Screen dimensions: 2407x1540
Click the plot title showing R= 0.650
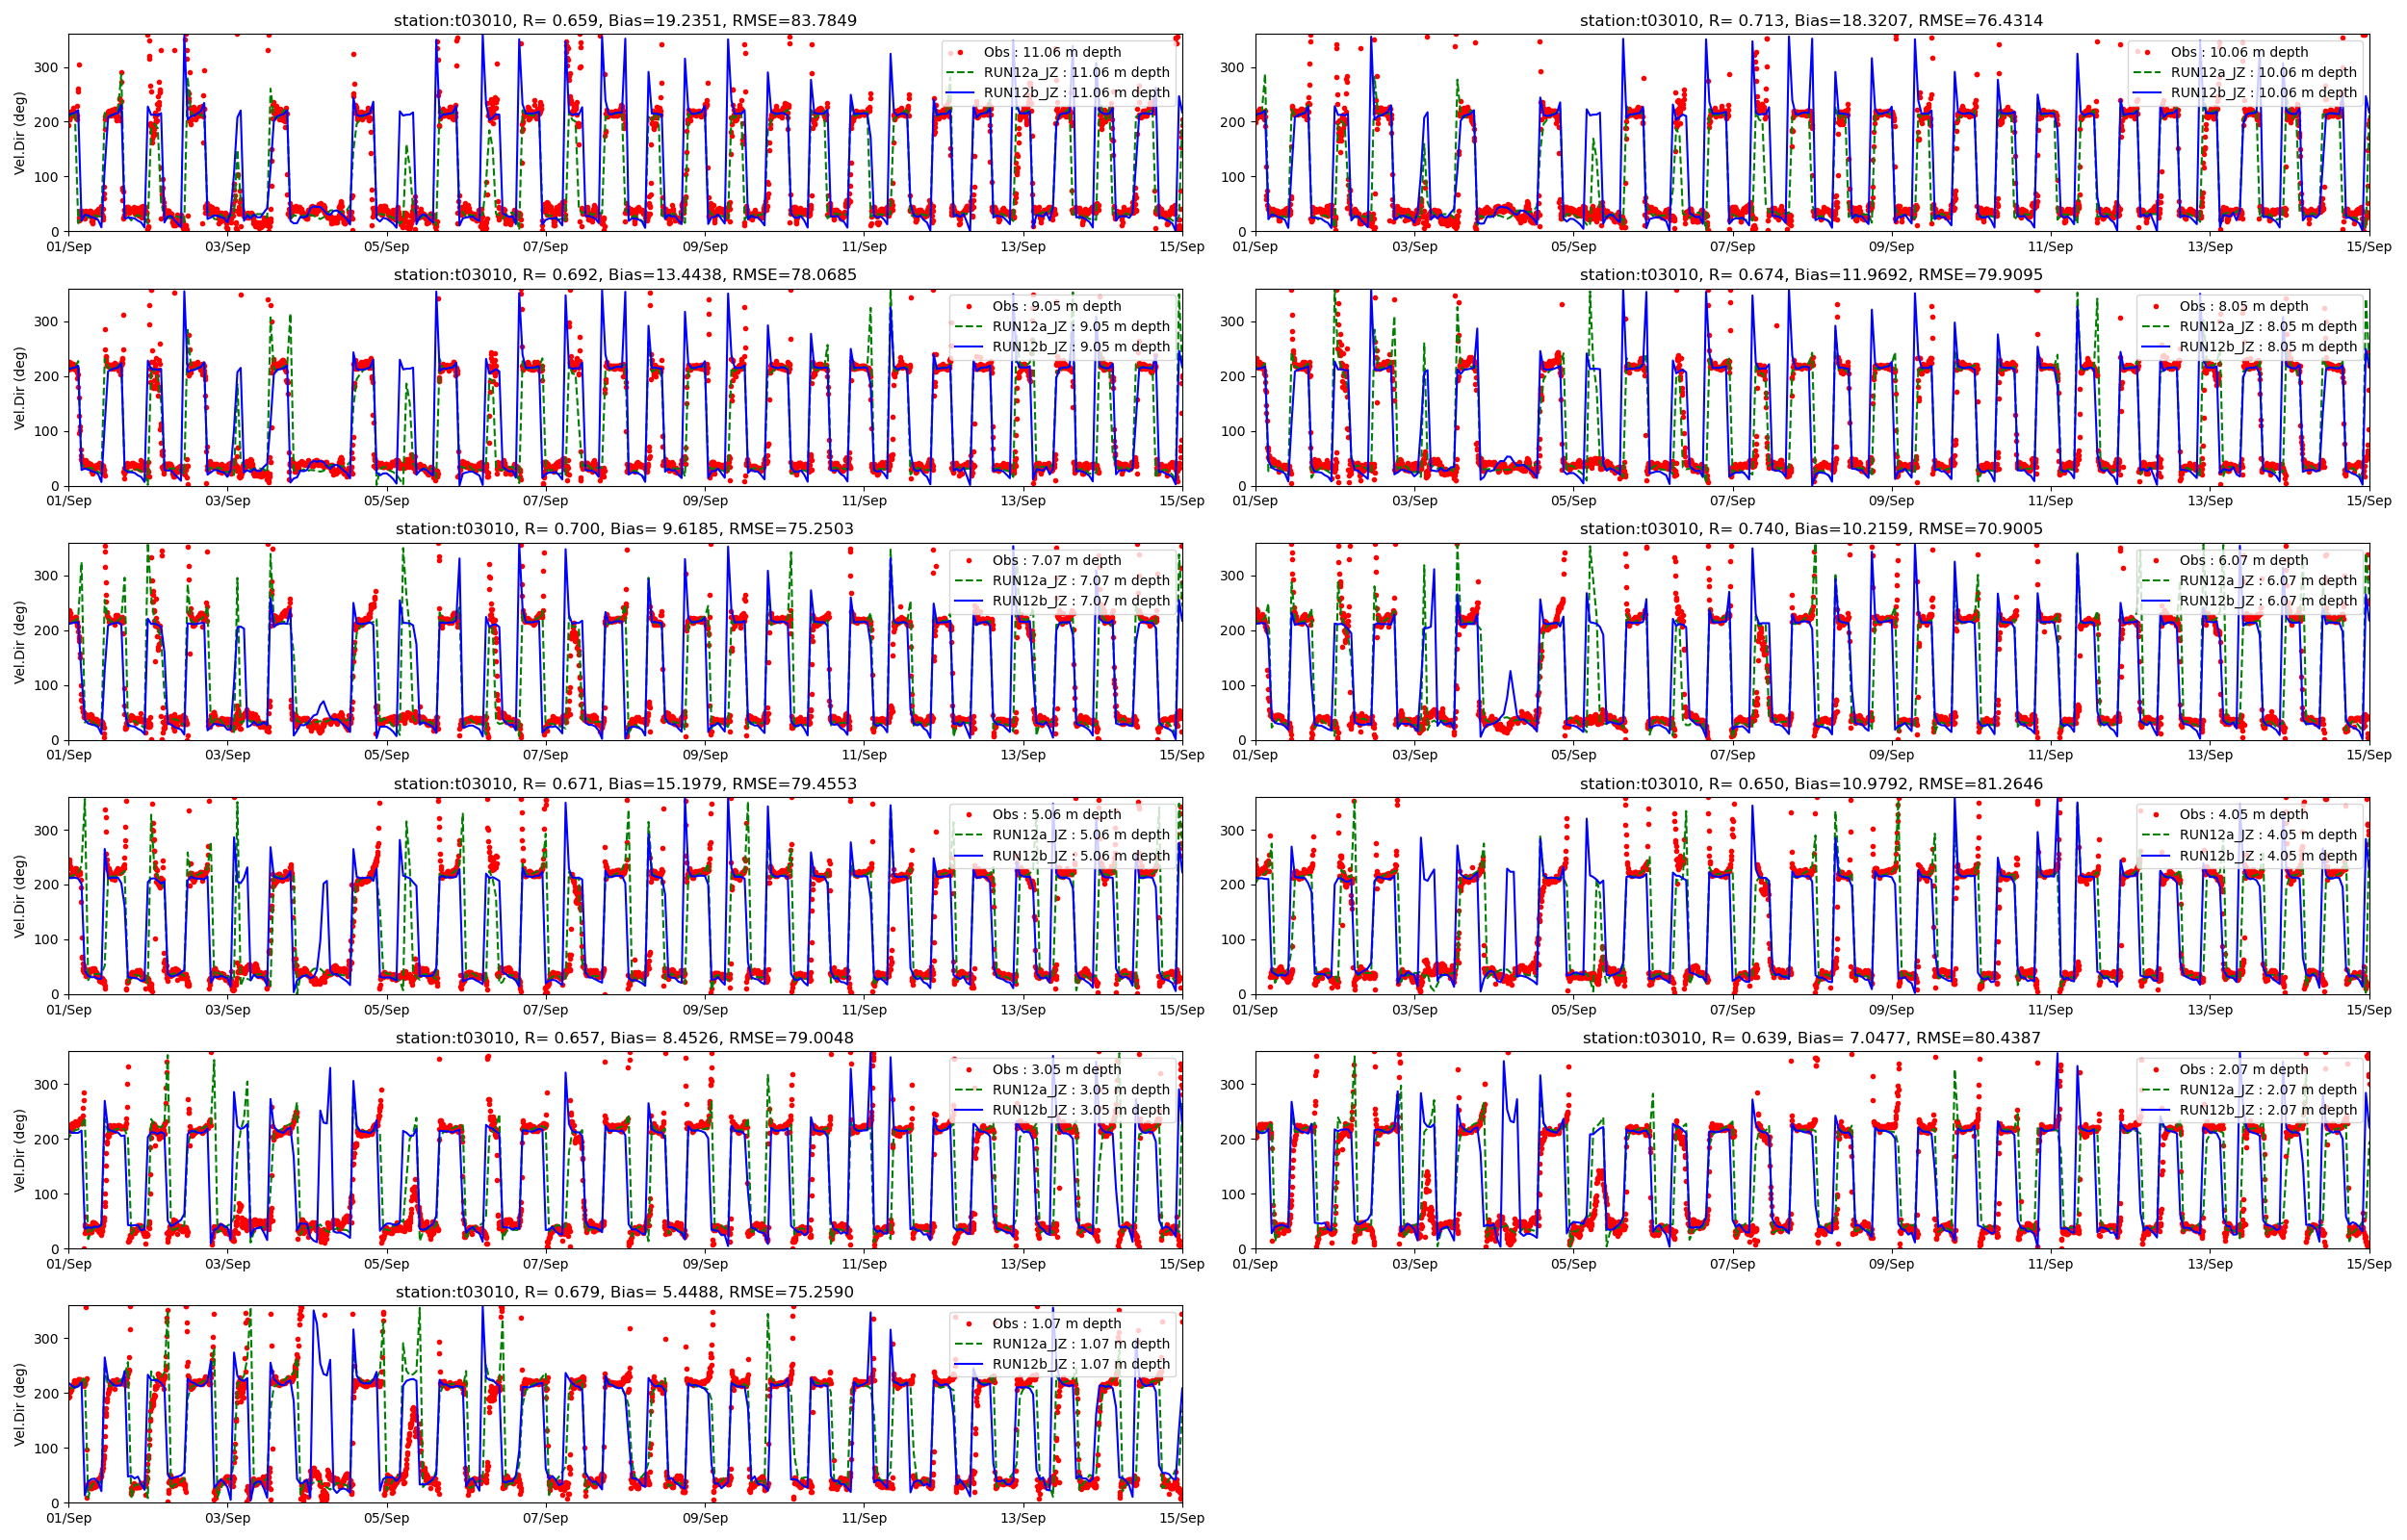point(1811,784)
